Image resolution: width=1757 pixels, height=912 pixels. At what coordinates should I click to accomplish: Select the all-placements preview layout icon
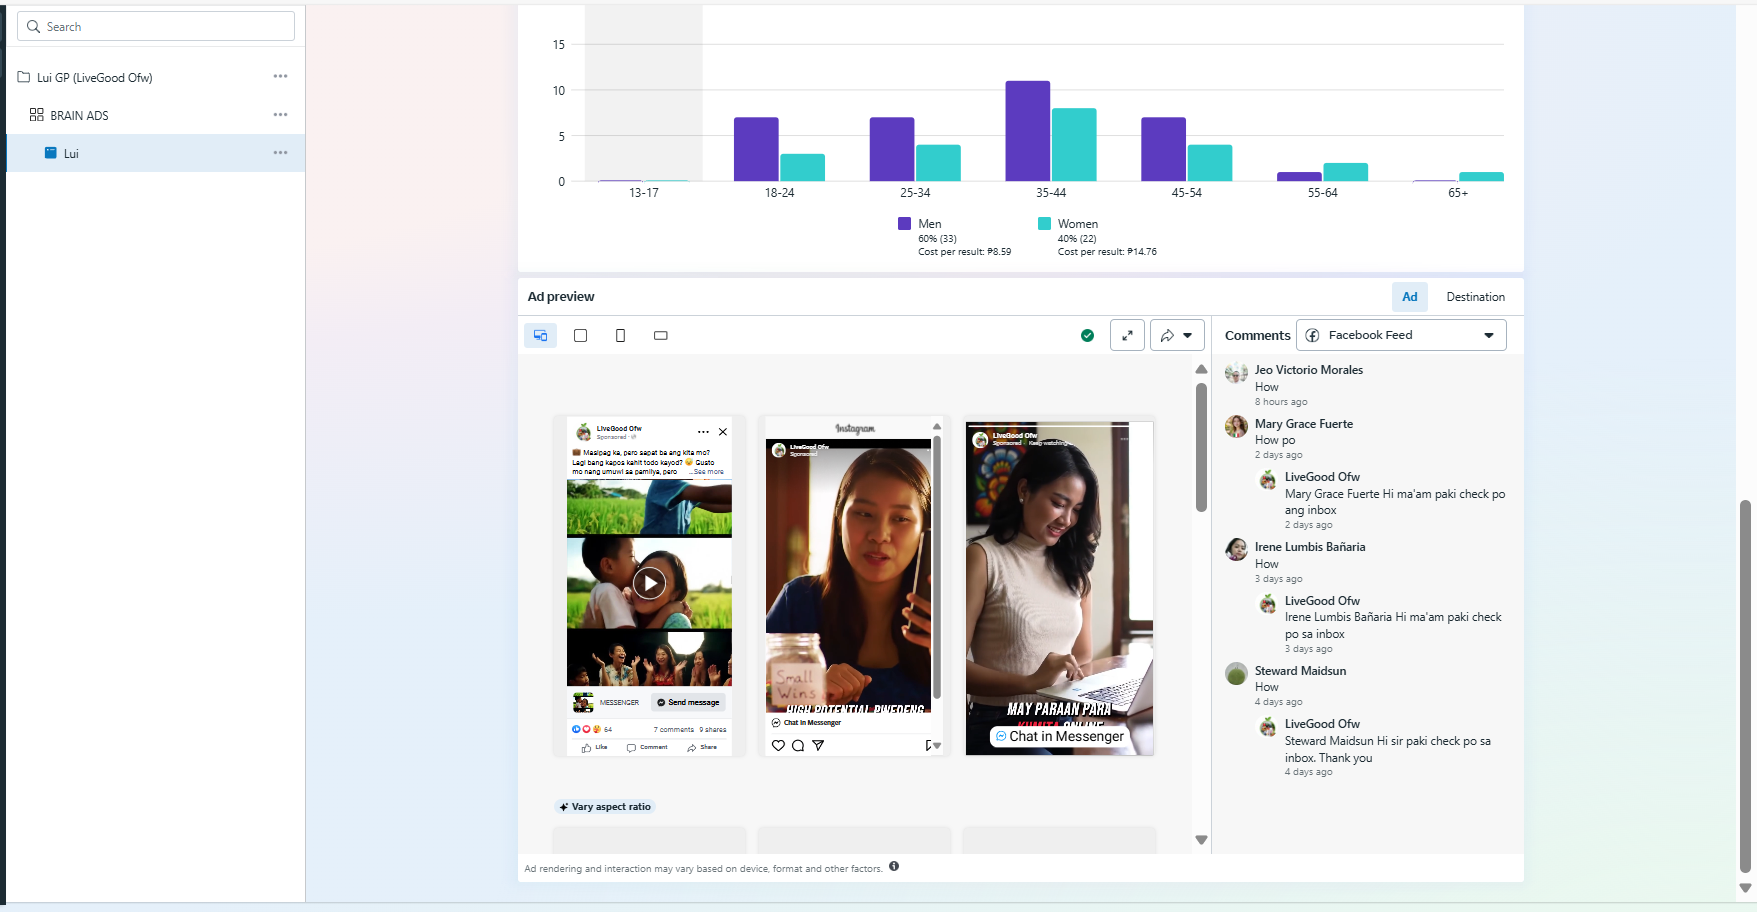540,336
